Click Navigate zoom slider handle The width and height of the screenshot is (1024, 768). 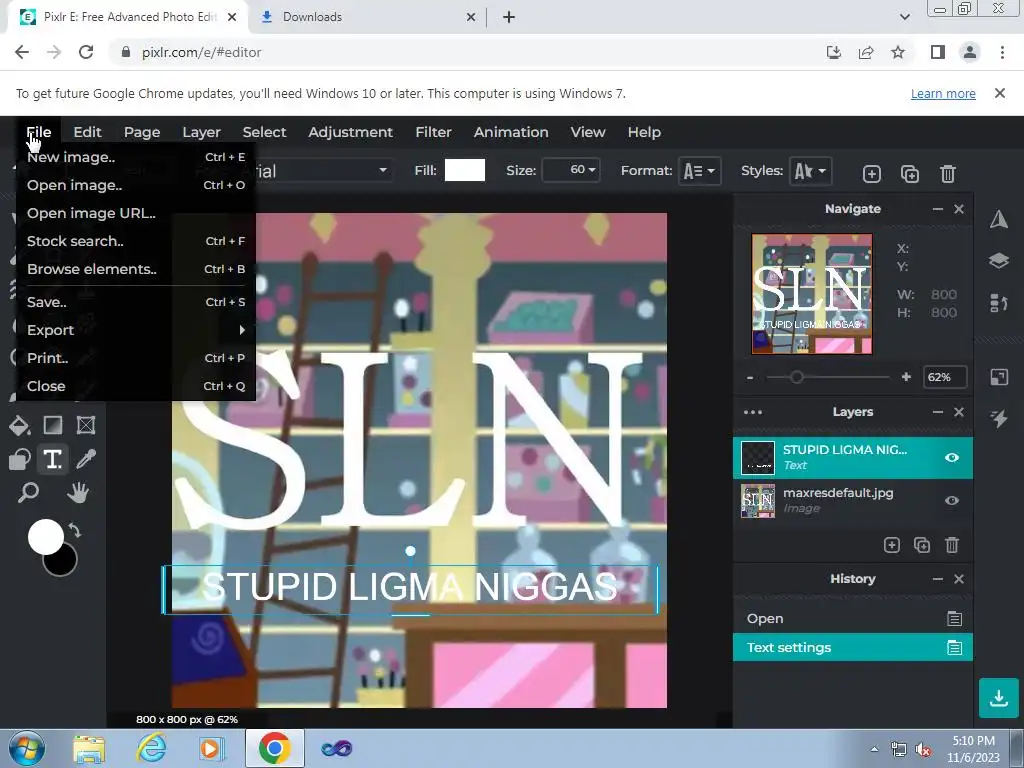tap(796, 377)
